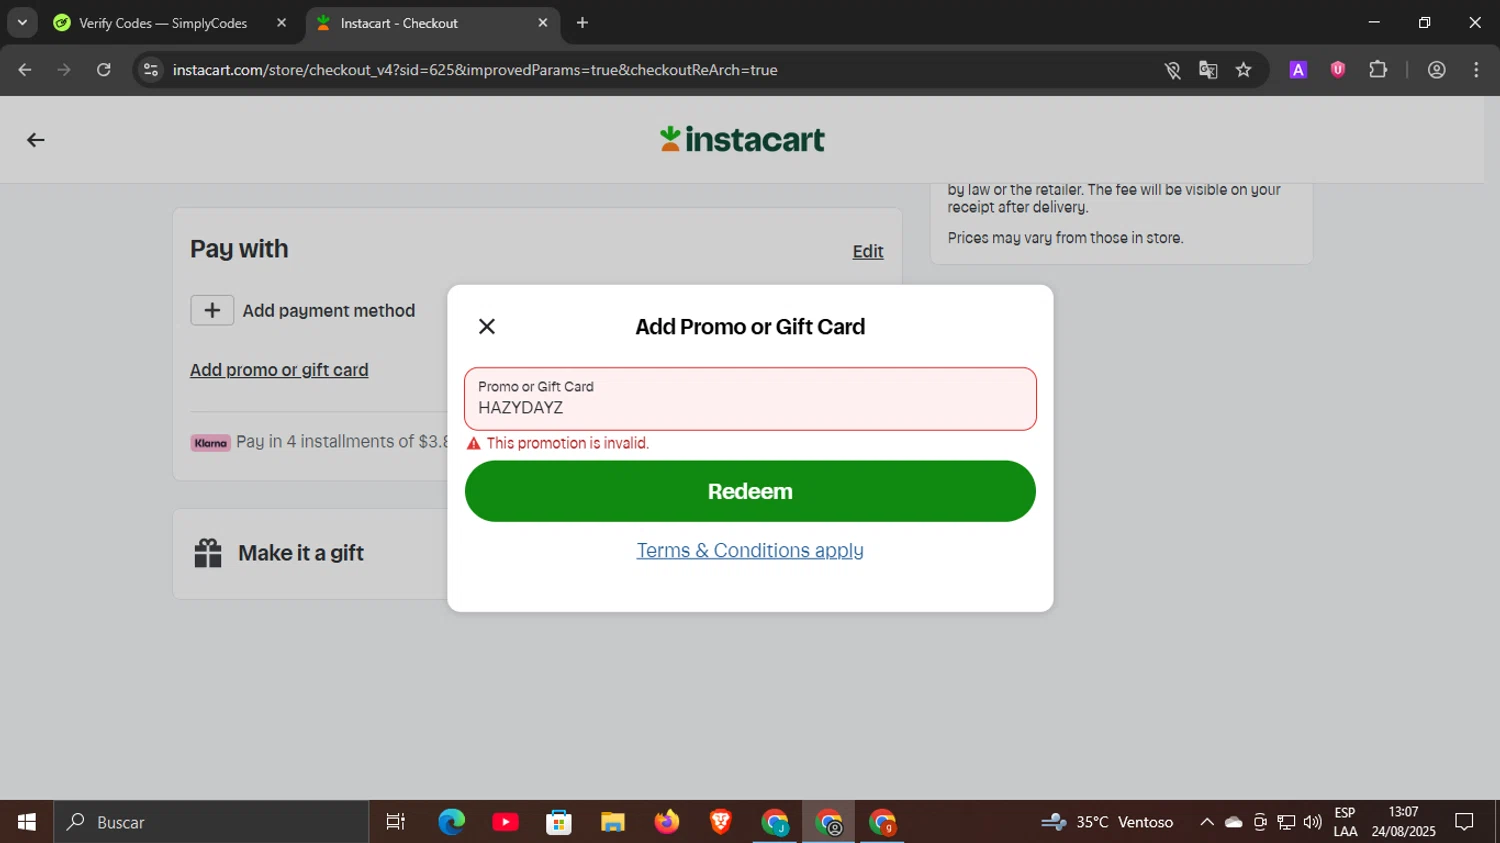
Task: Click the volume speaker icon
Action: [1313, 822]
